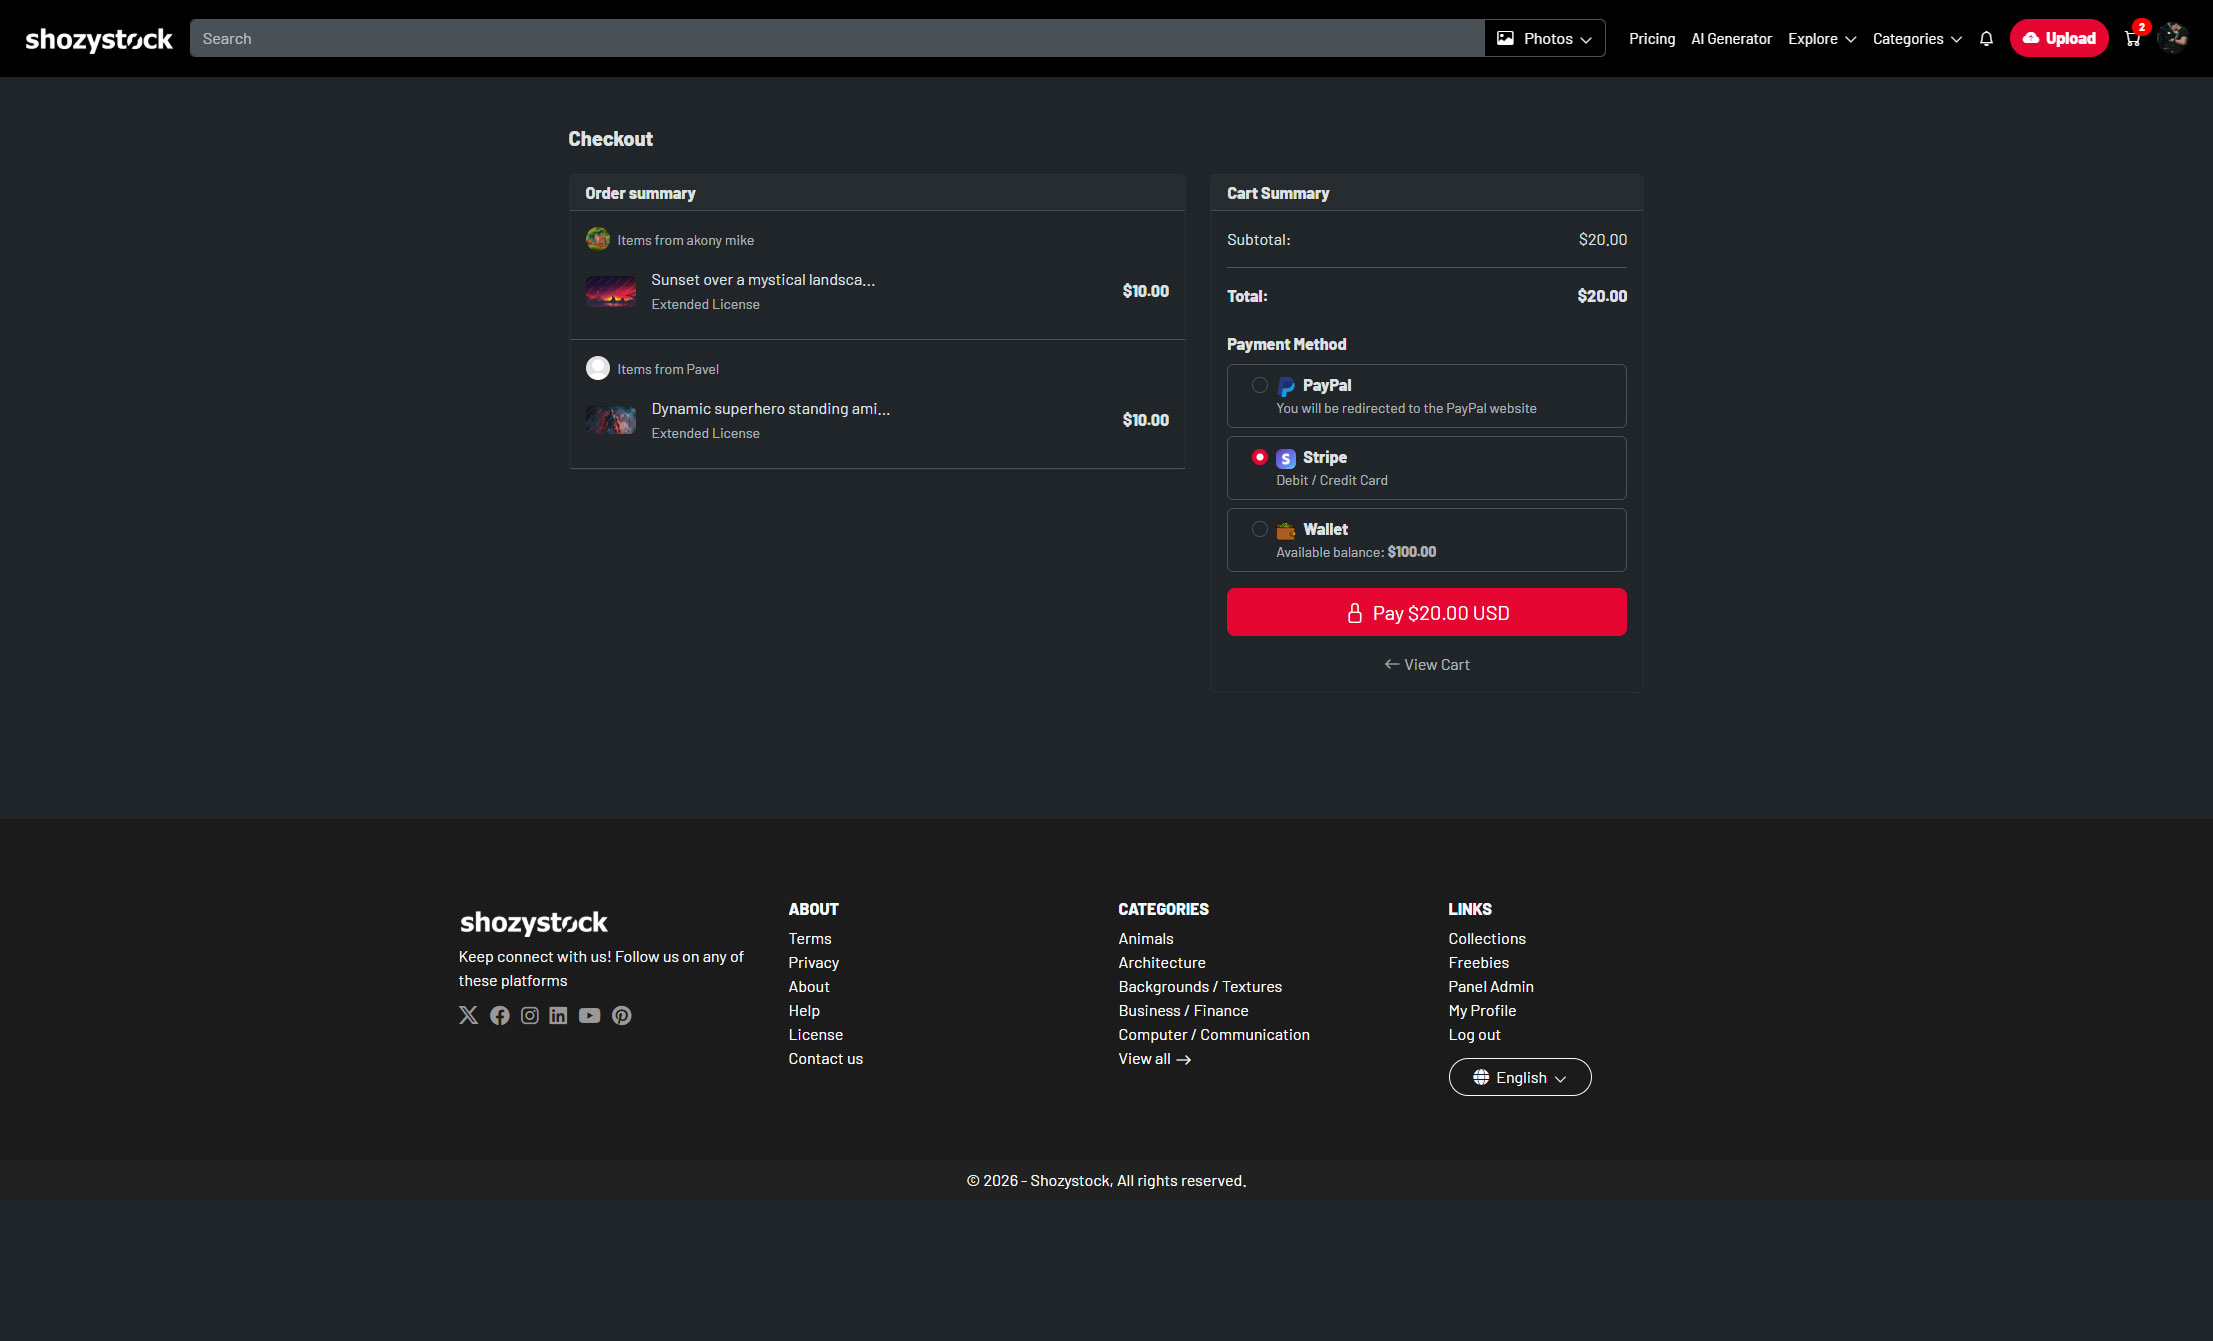Open the LinkedIn social icon
Viewport: 2213px width, 1341px height.
point(558,1015)
